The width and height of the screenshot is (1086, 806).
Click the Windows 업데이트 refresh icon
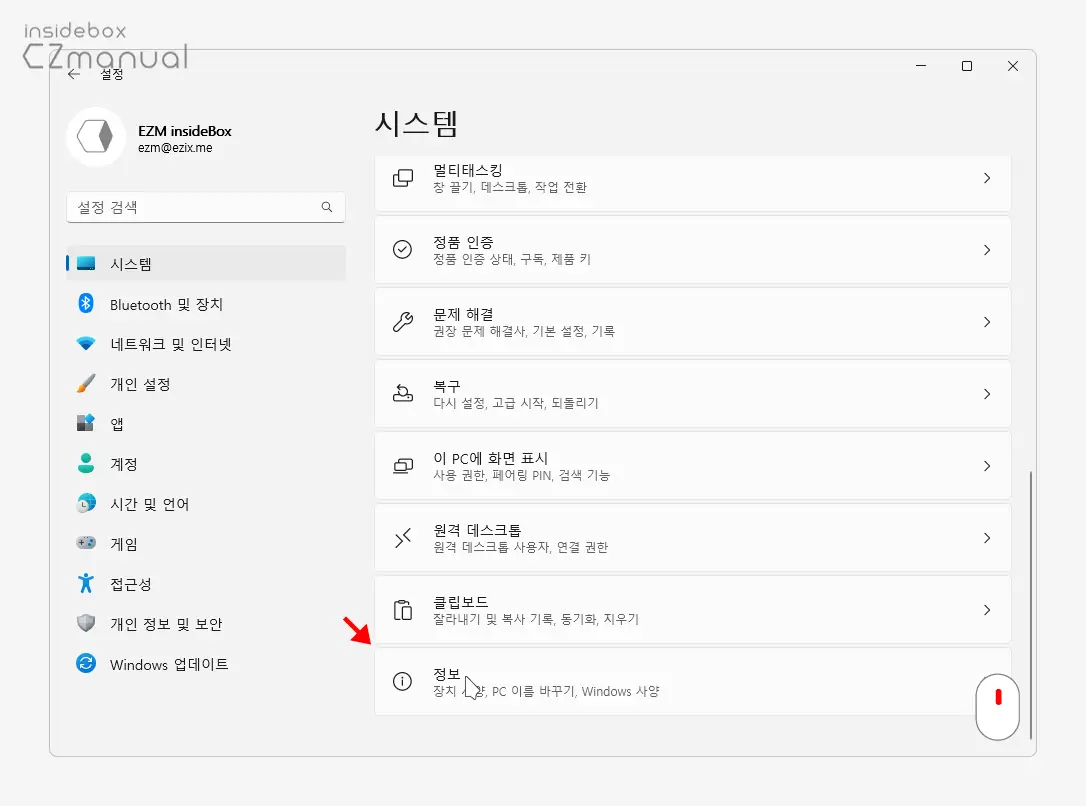coord(86,663)
